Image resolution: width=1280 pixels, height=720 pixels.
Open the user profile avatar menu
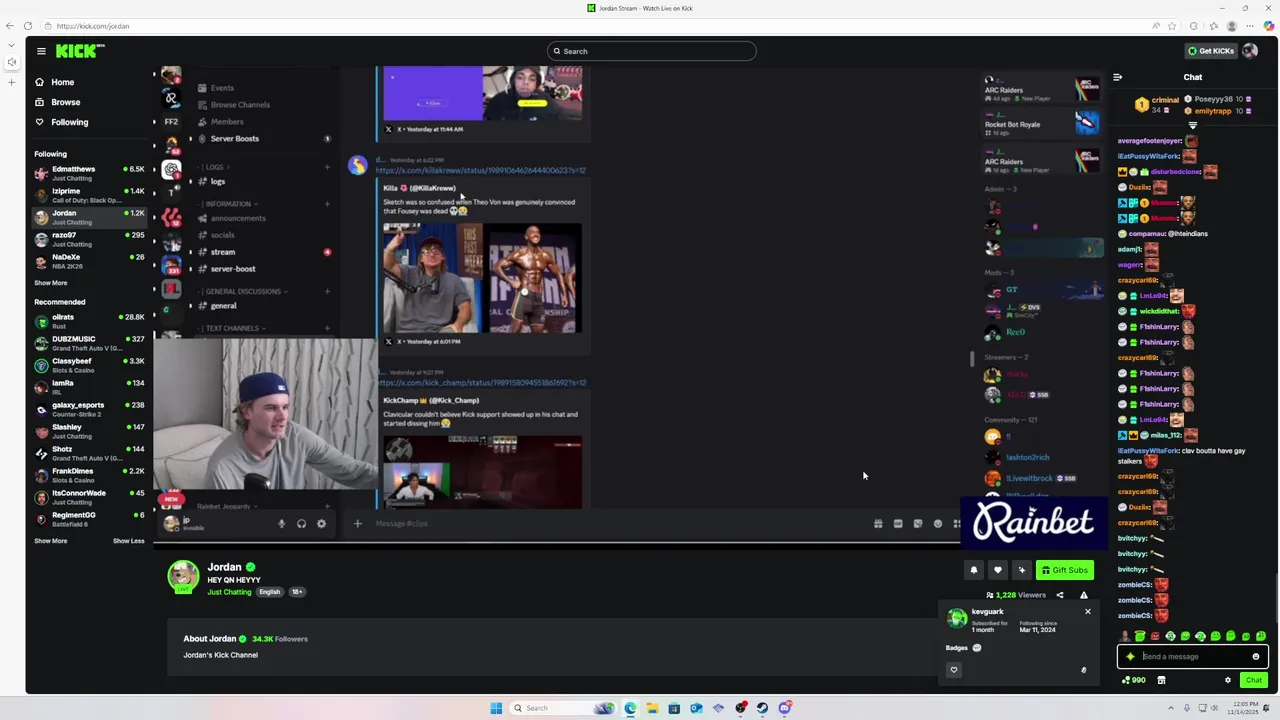coord(1250,51)
